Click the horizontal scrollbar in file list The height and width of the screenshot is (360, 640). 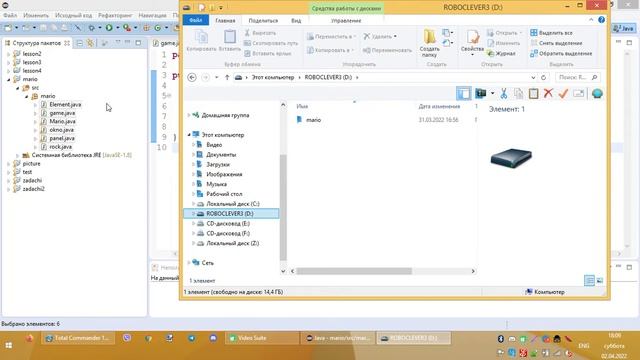(354, 271)
